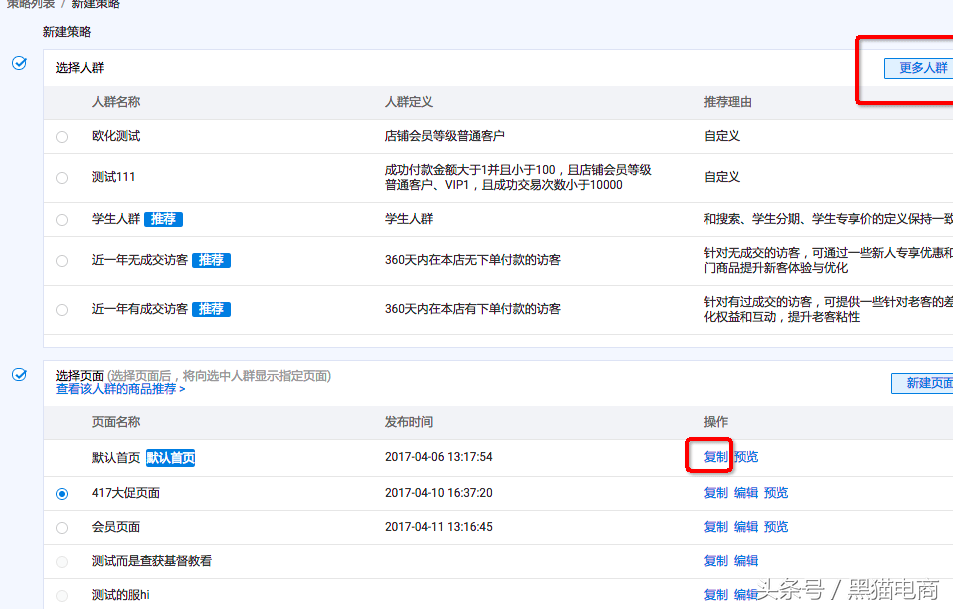Go to 策略列表 breadcrumb

[30, 4]
